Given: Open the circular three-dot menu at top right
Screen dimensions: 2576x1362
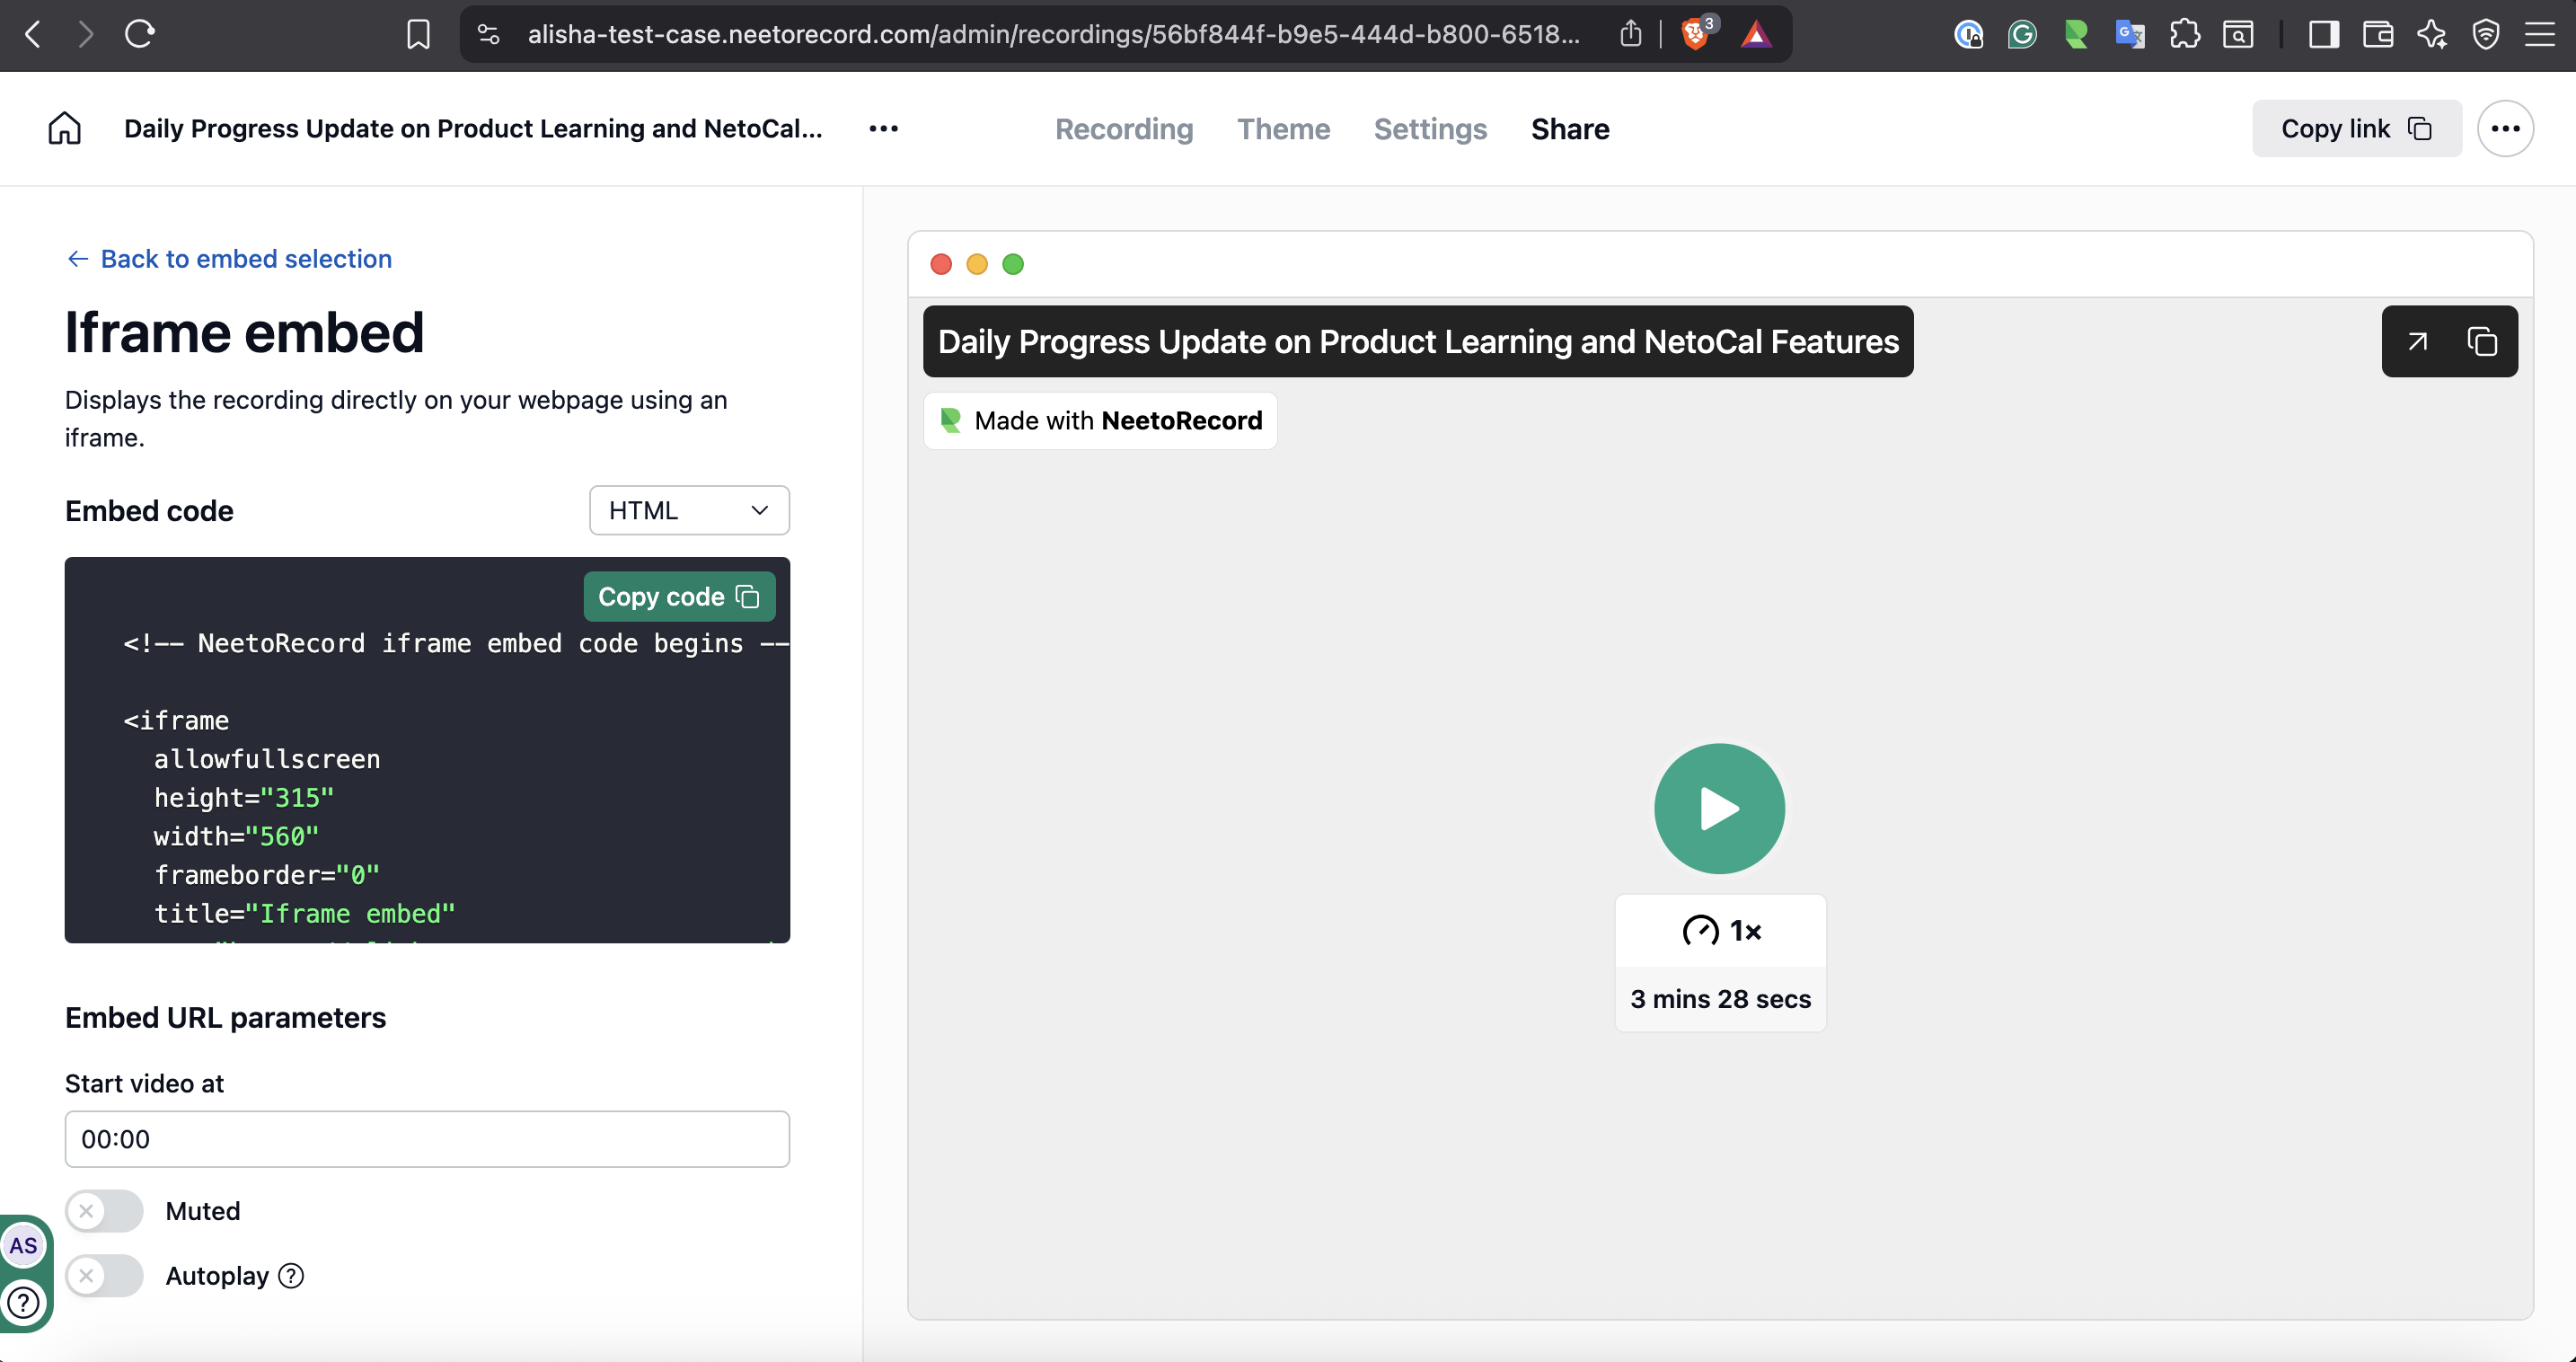Looking at the screenshot, I should tap(2505, 128).
